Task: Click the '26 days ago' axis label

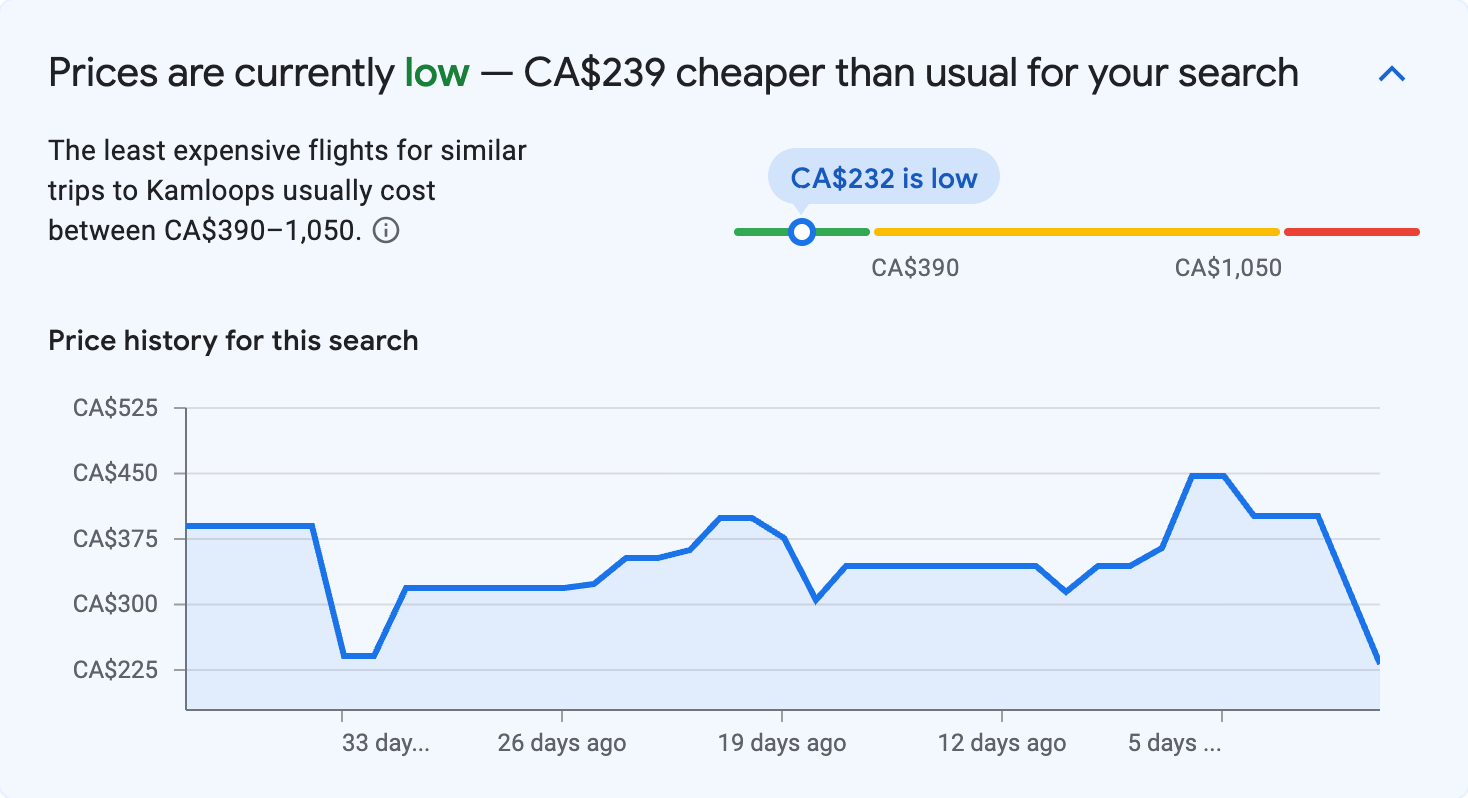Action: tap(561, 743)
